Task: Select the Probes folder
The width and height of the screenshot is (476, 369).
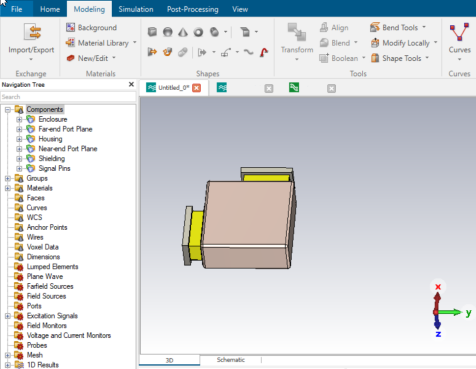Action: tap(37, 345)
